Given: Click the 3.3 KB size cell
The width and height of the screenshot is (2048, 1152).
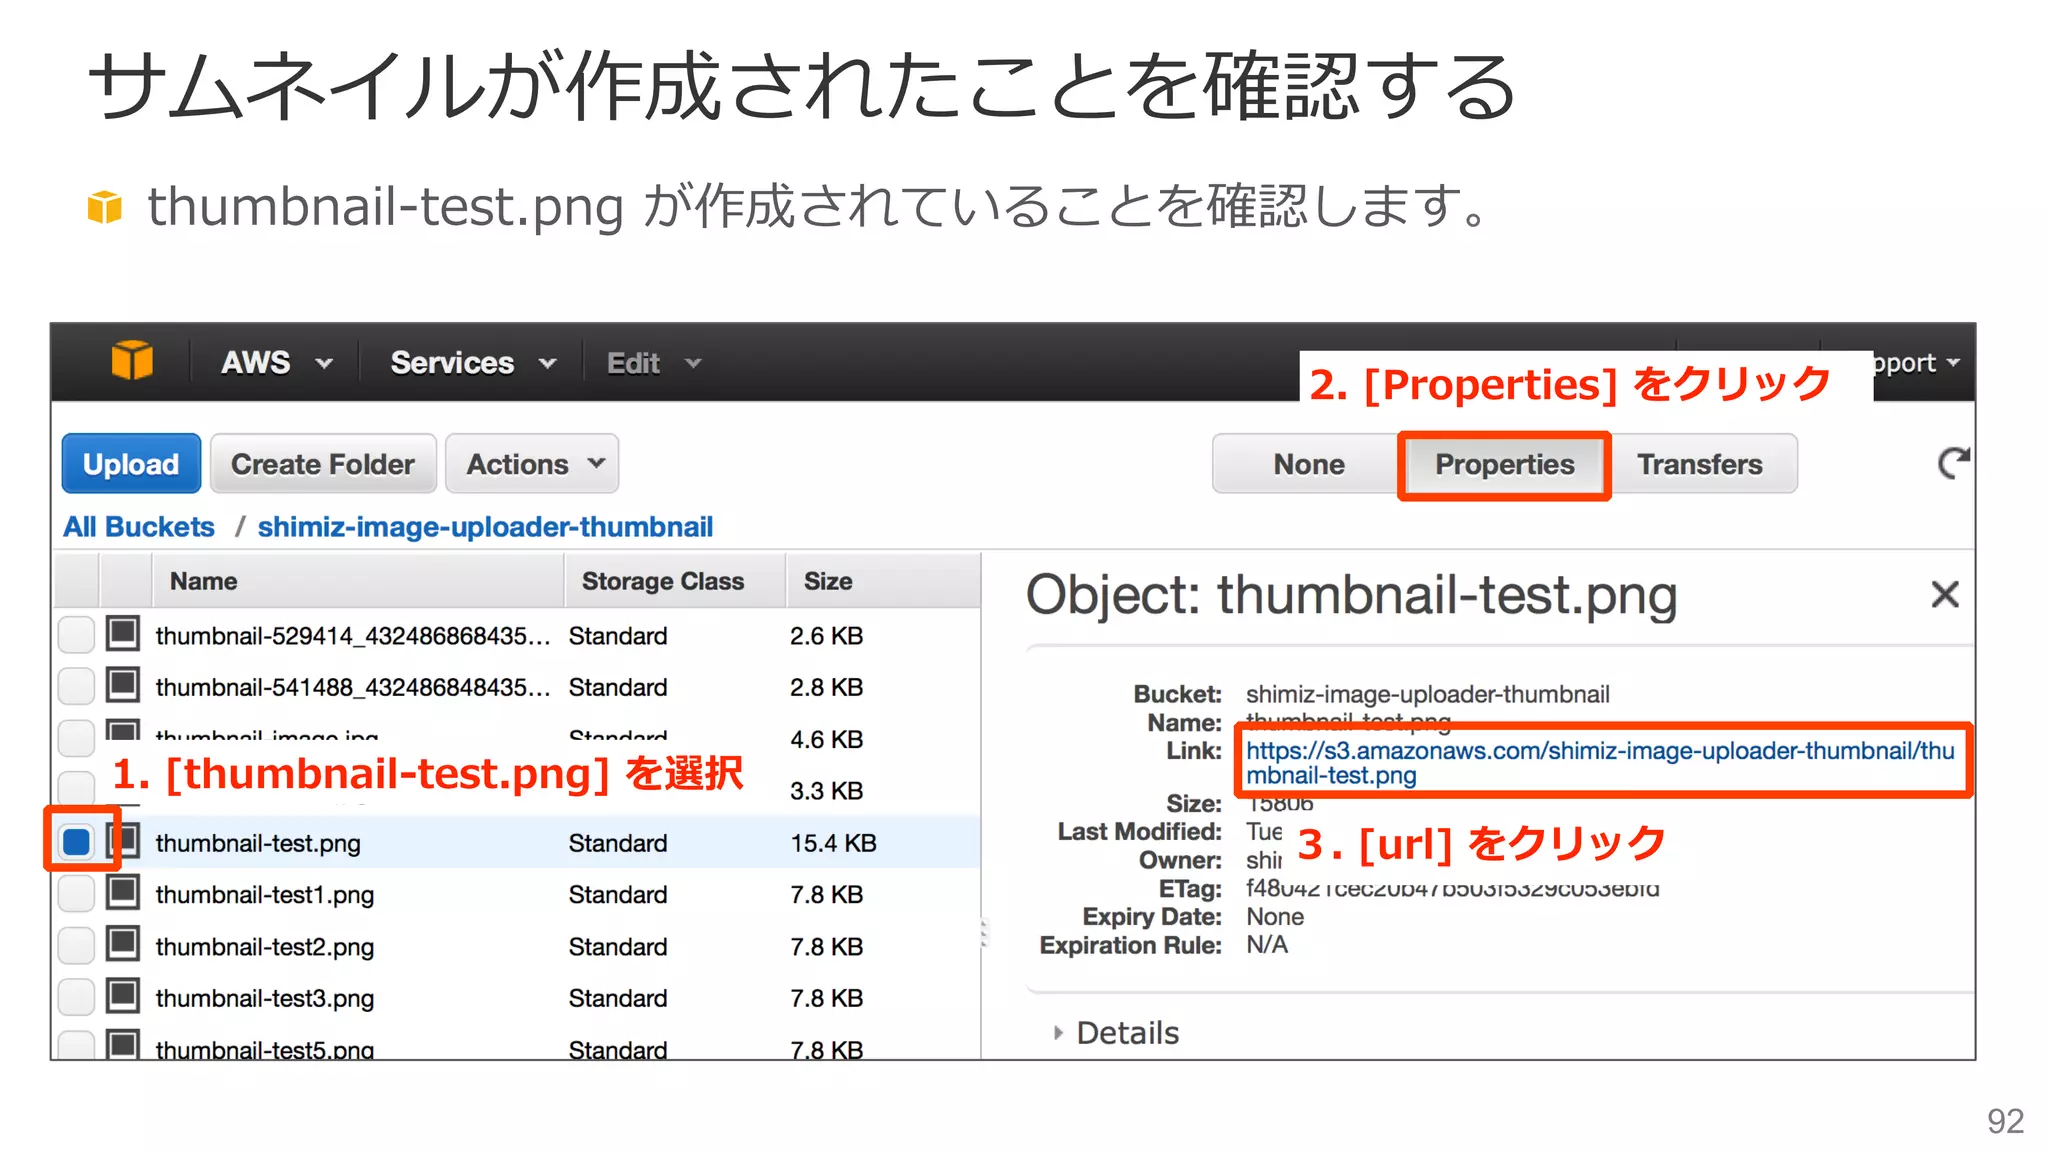Looking at the screenshot, I should pos(826,790).
